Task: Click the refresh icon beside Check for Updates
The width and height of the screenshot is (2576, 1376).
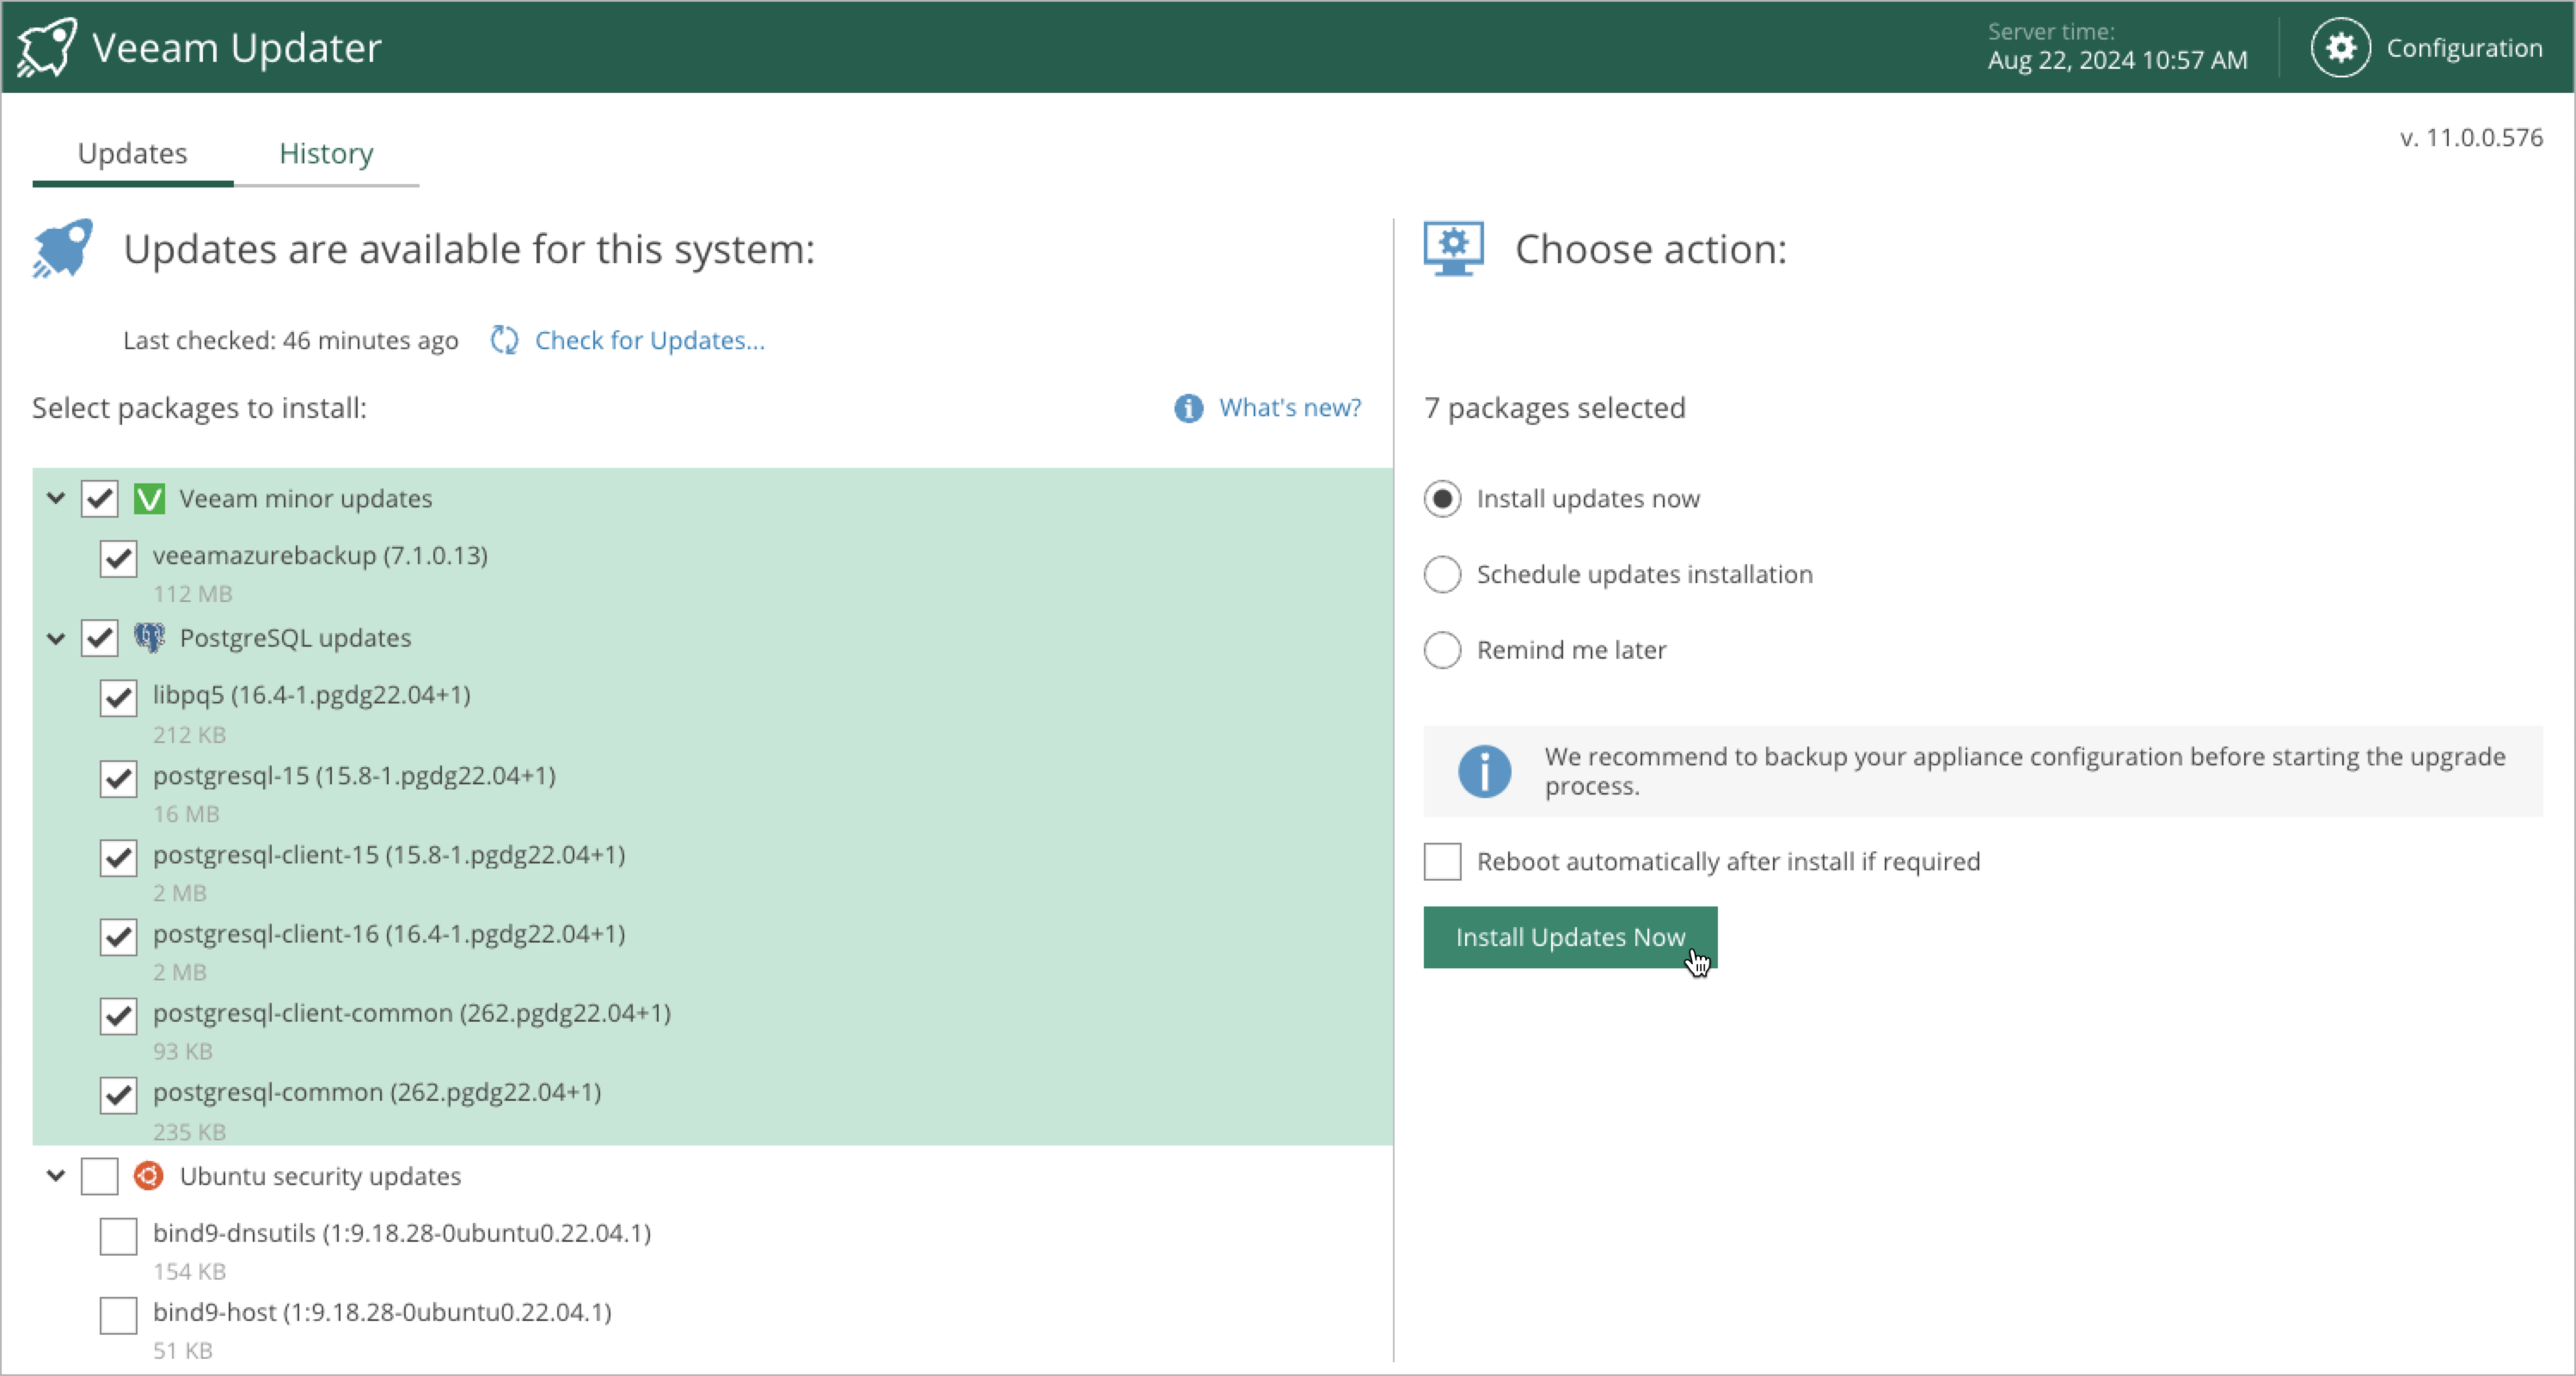Action: pos(504,340)
